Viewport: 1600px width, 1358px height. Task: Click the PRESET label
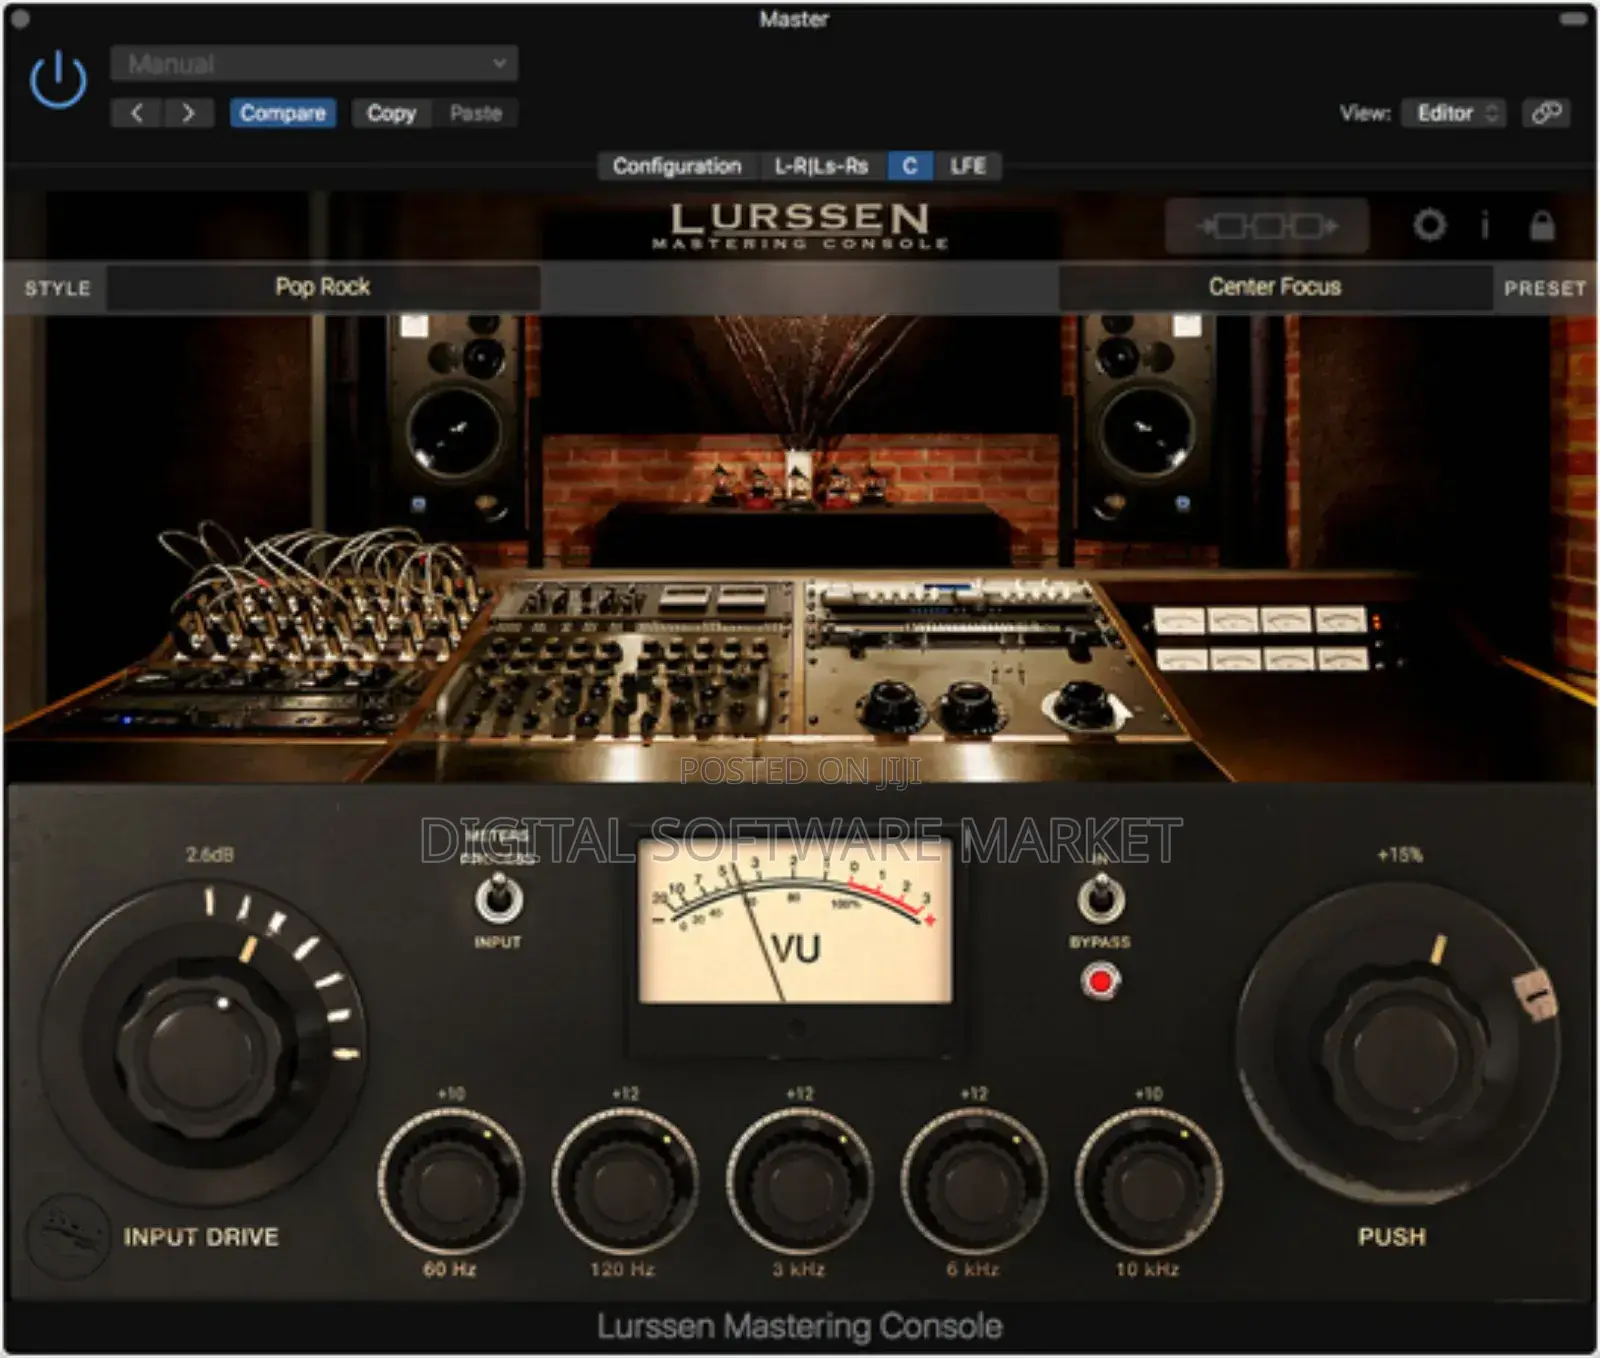pyautogui.click(x=1545, y=288)
